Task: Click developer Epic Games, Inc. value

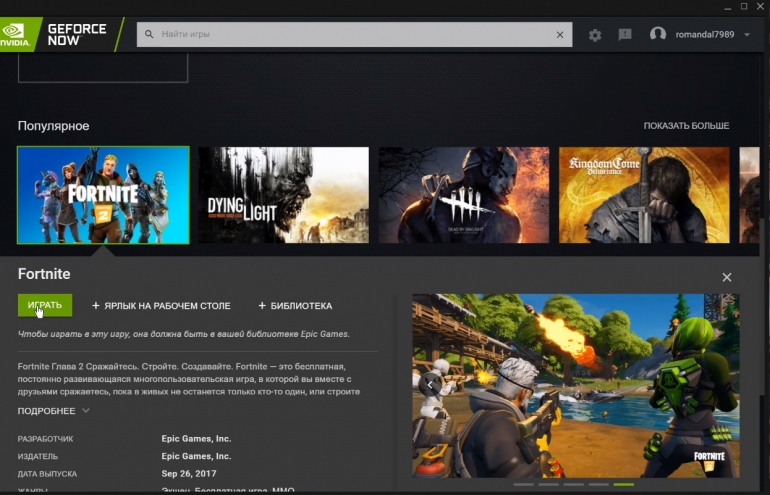Action: coord(196,439)
